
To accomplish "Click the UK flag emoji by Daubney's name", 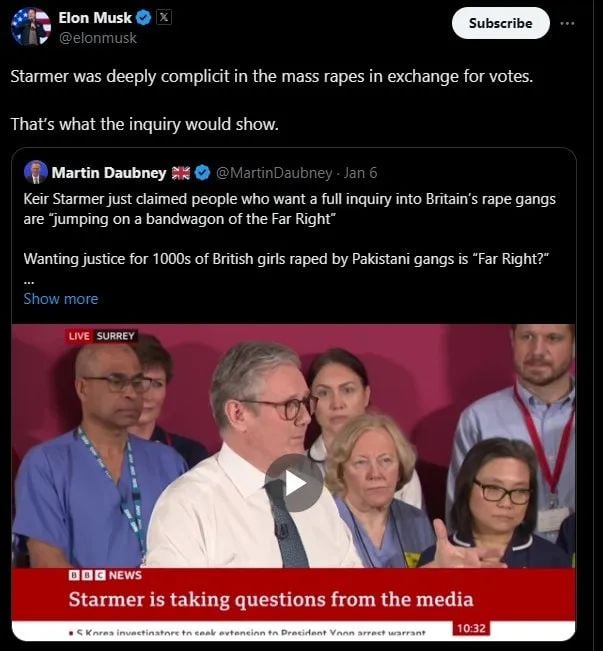I will pyautogui.click(x=181, y=173).
